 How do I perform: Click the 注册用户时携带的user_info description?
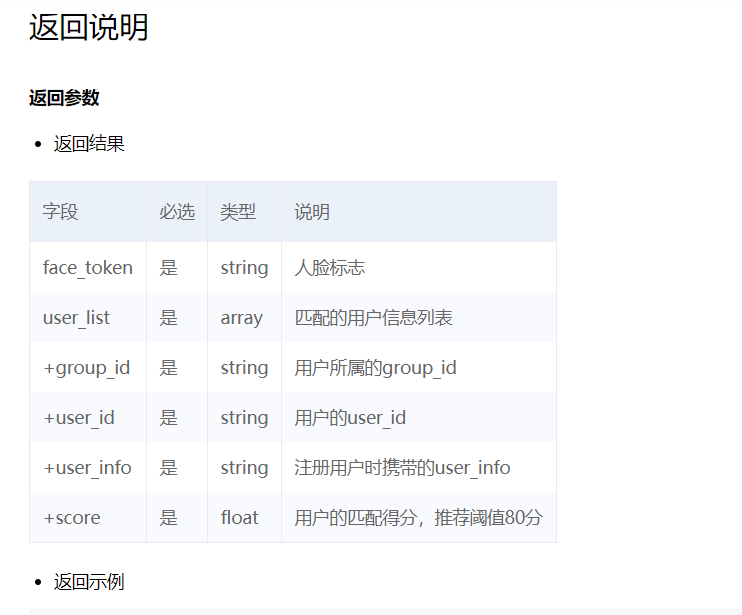point(402,468)
